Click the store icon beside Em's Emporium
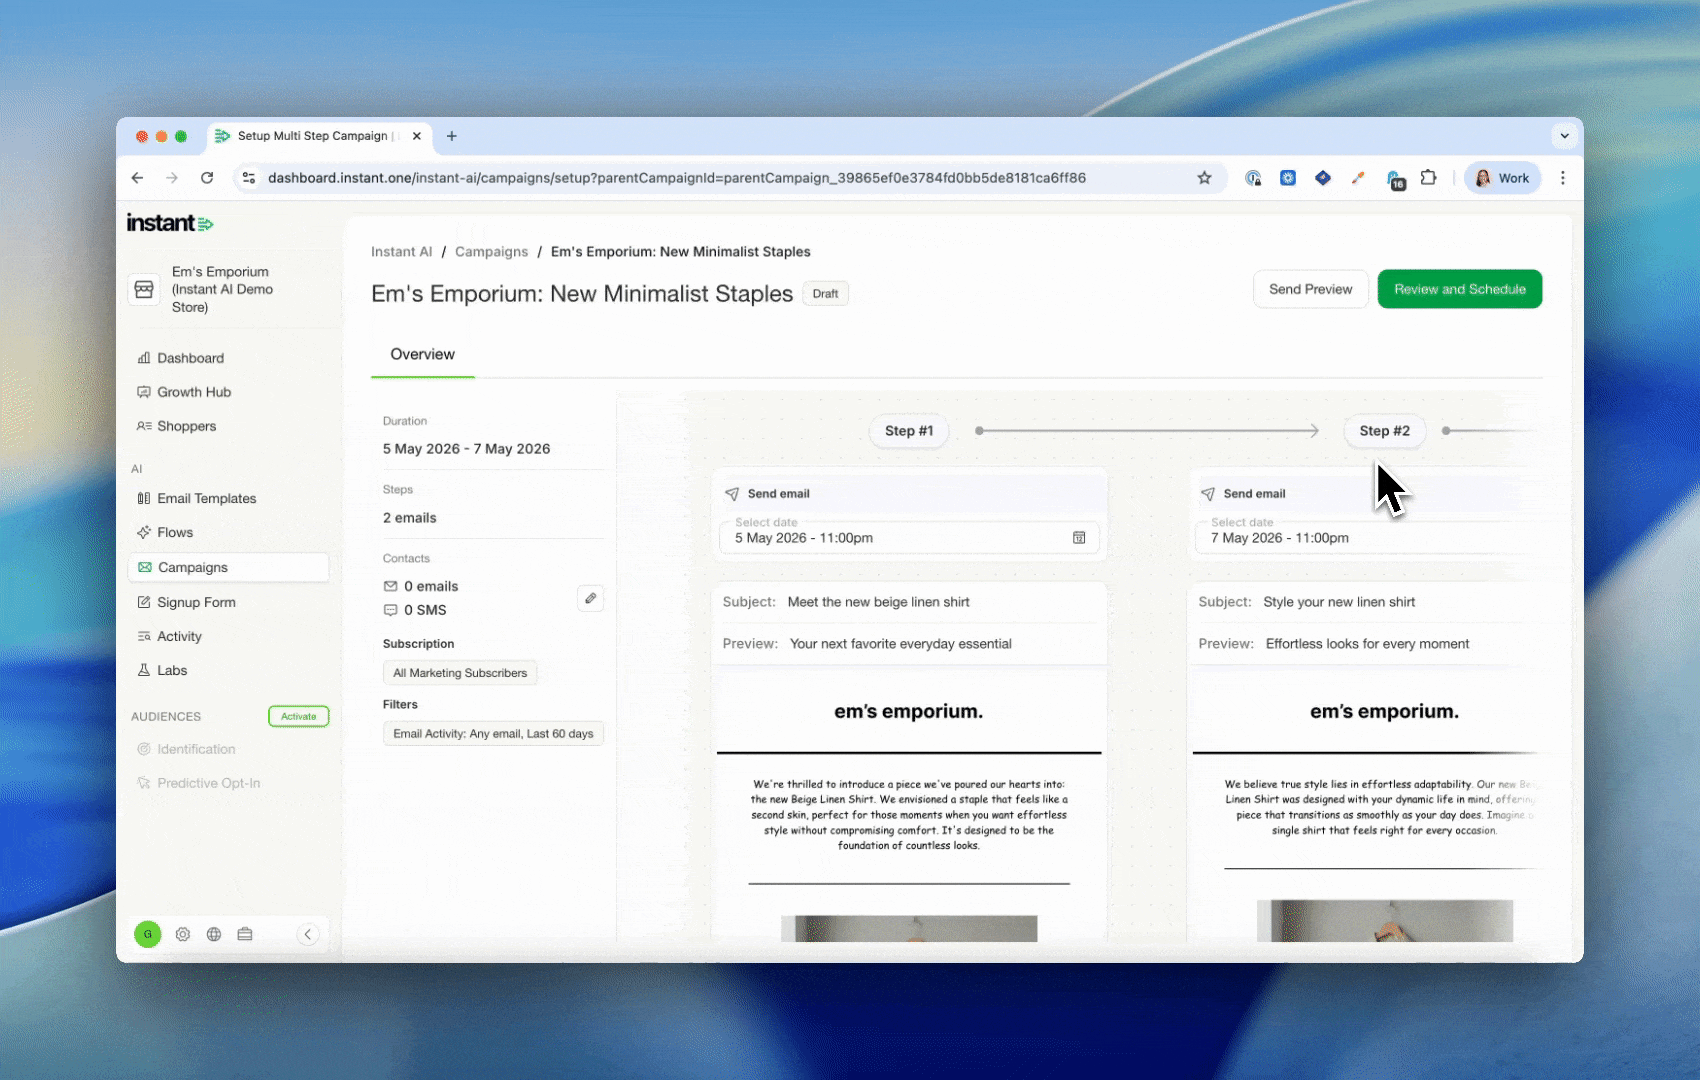1700x1080 pixels. pyautogui.click(x=144, y=289)
